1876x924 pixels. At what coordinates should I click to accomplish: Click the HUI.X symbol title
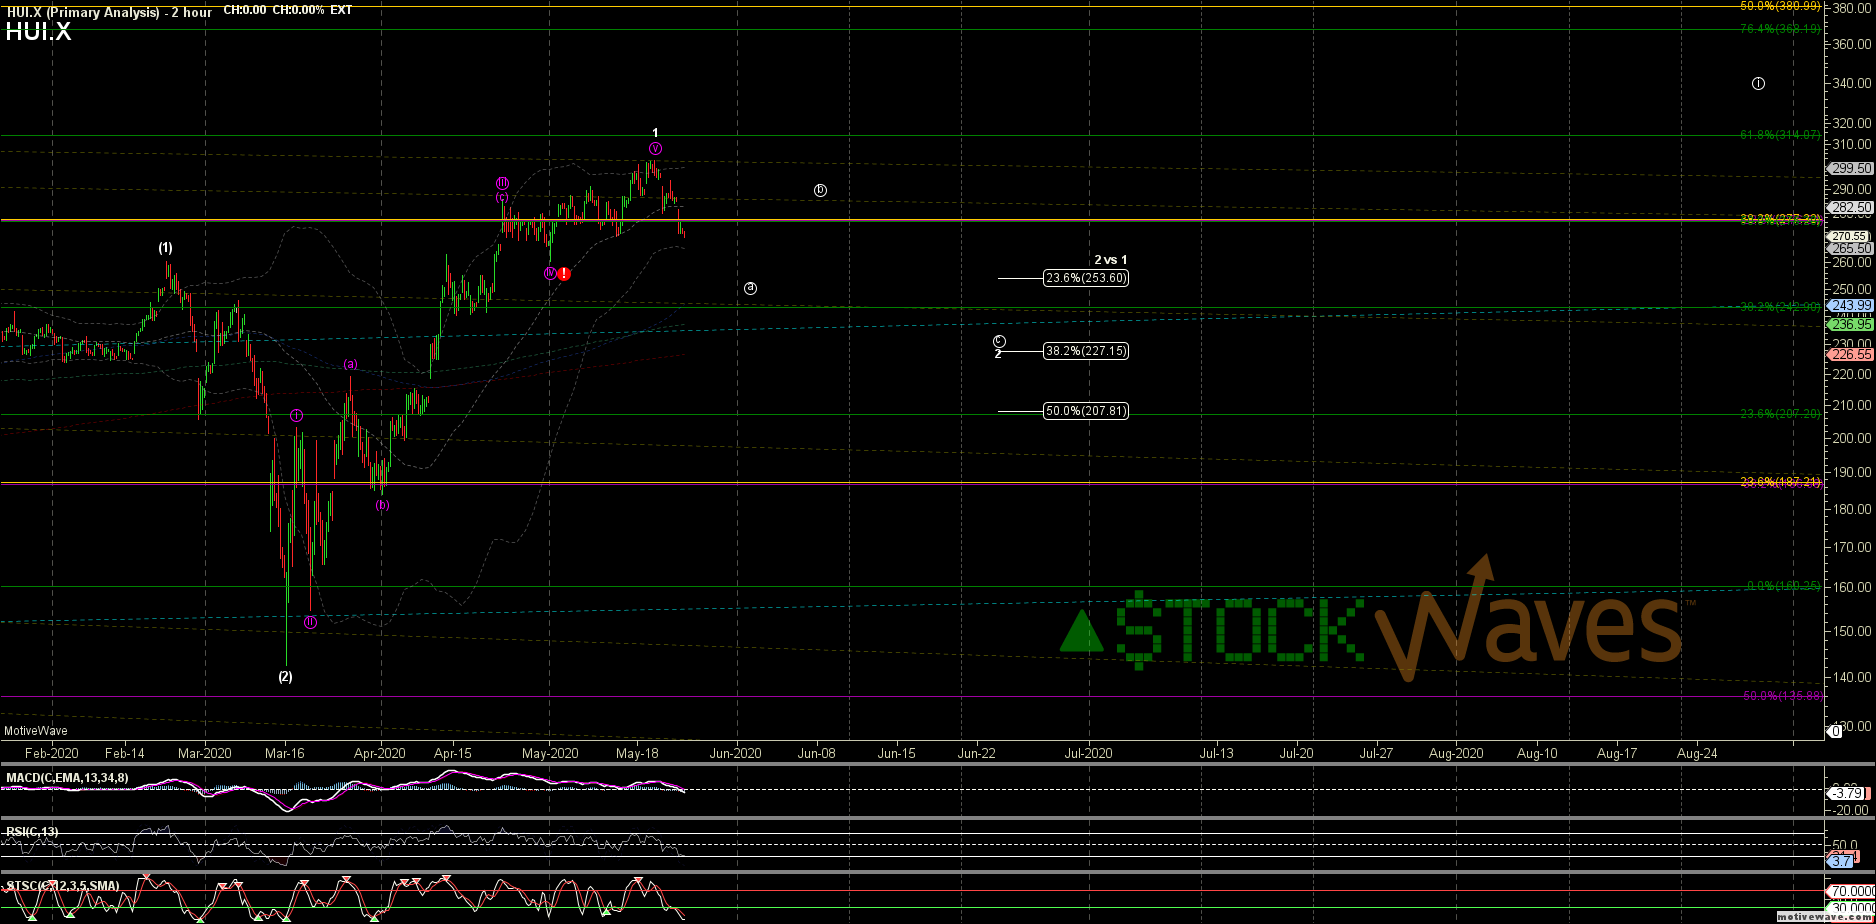click(38, 32)
